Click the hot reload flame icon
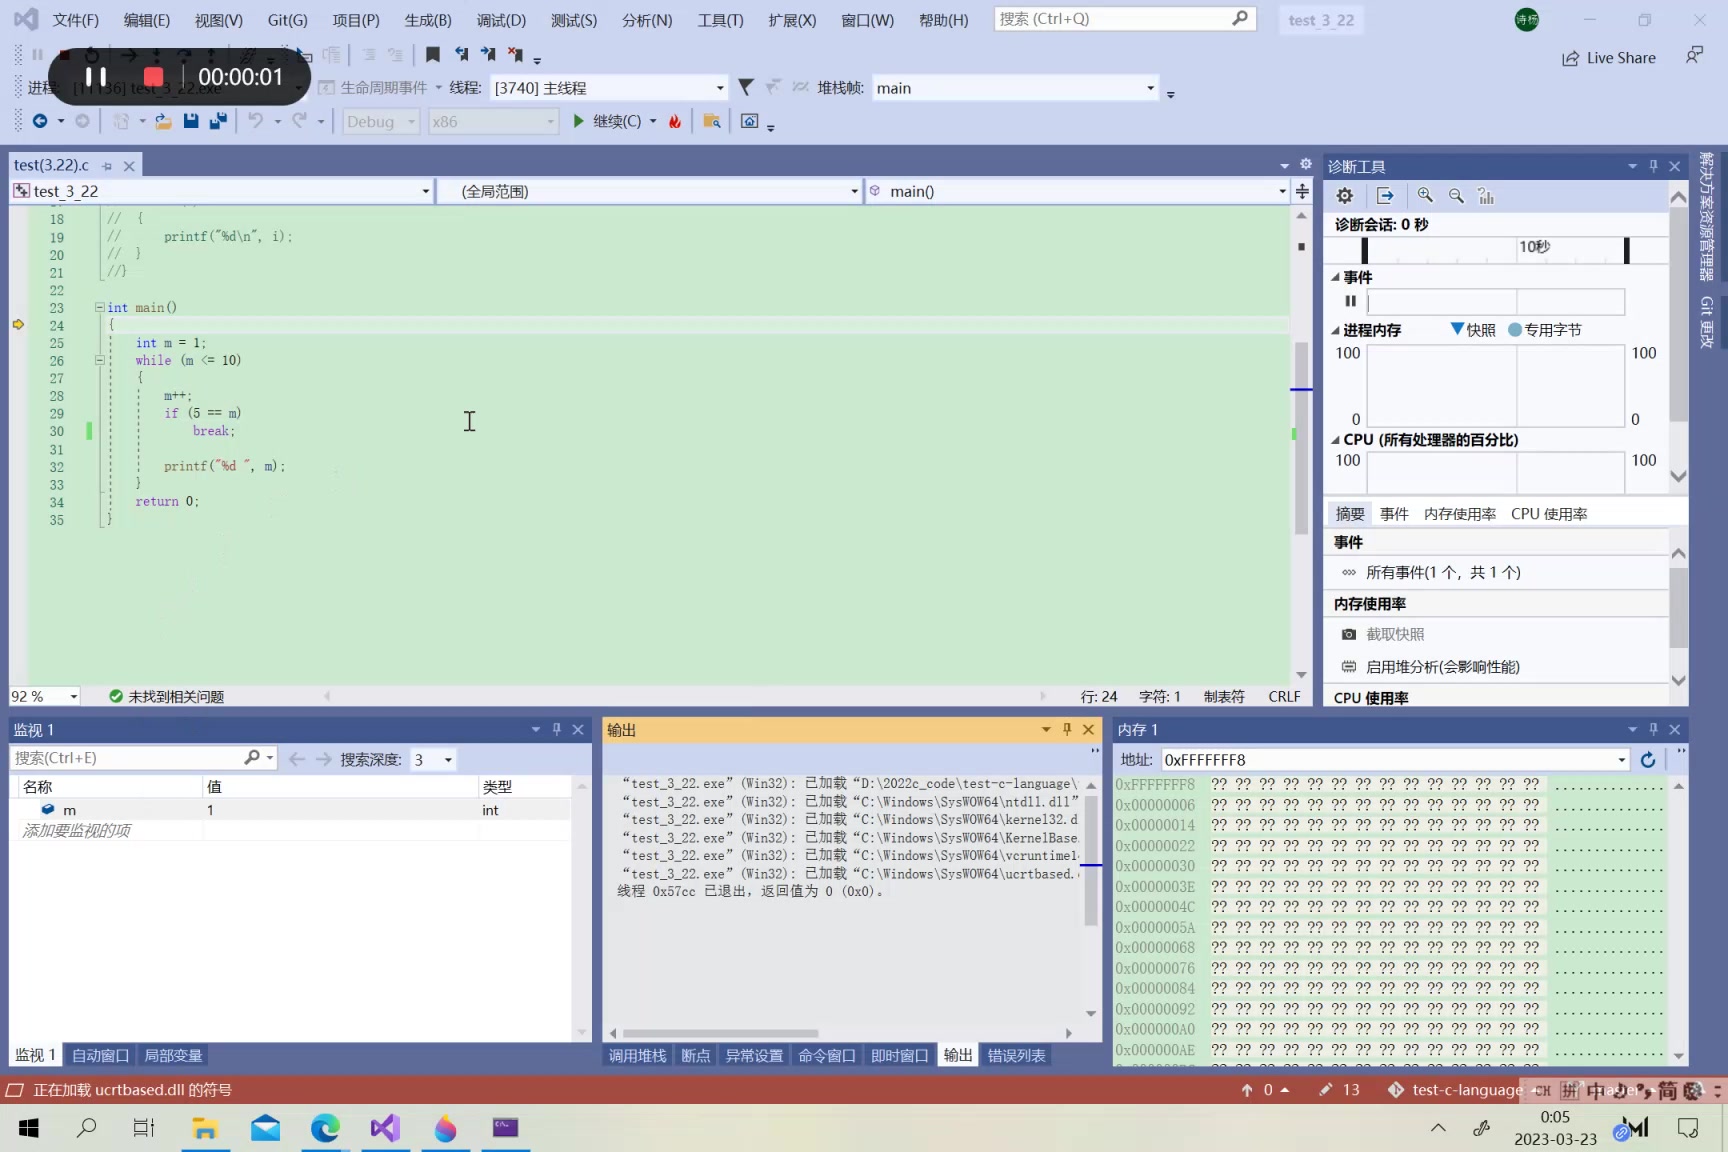Viewport: 1728px width, 1152px height. click(x=675, y=121)
